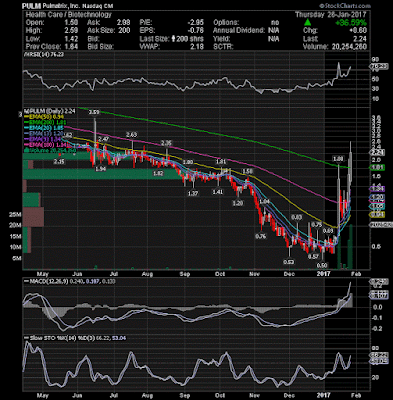Screen dimensions: 393x400
Task: Click the 1.37 price low label
Action: [x=193, y=193]
